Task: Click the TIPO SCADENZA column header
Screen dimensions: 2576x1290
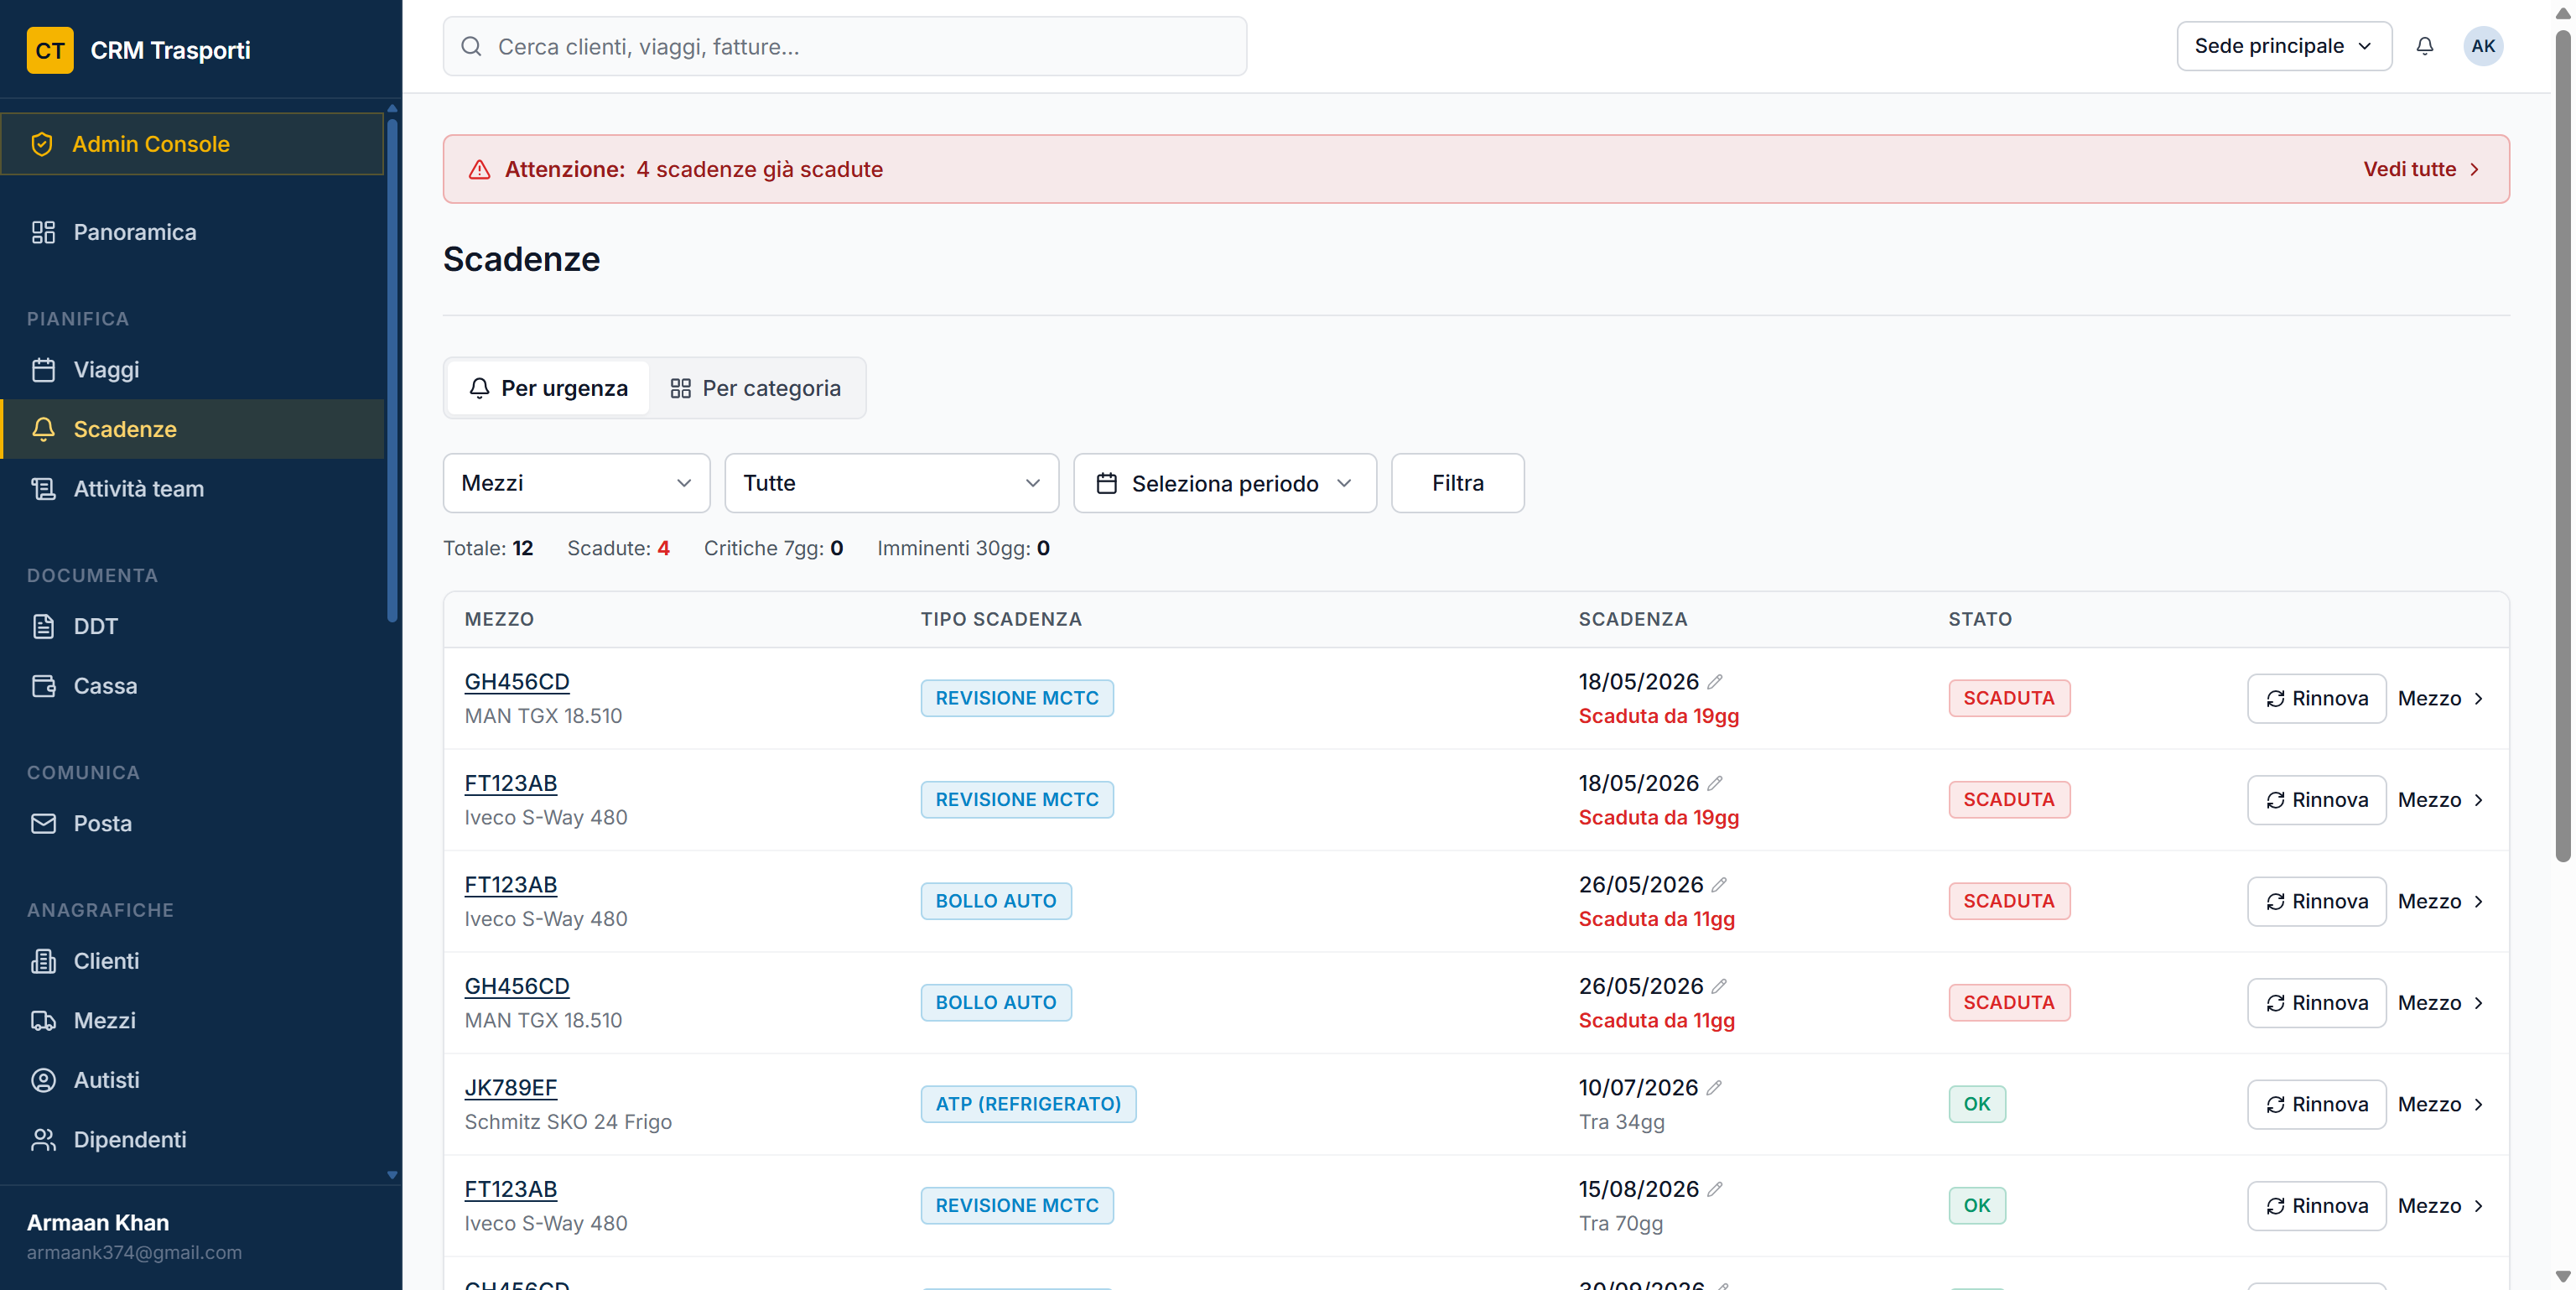Action: click(1000, 619)
